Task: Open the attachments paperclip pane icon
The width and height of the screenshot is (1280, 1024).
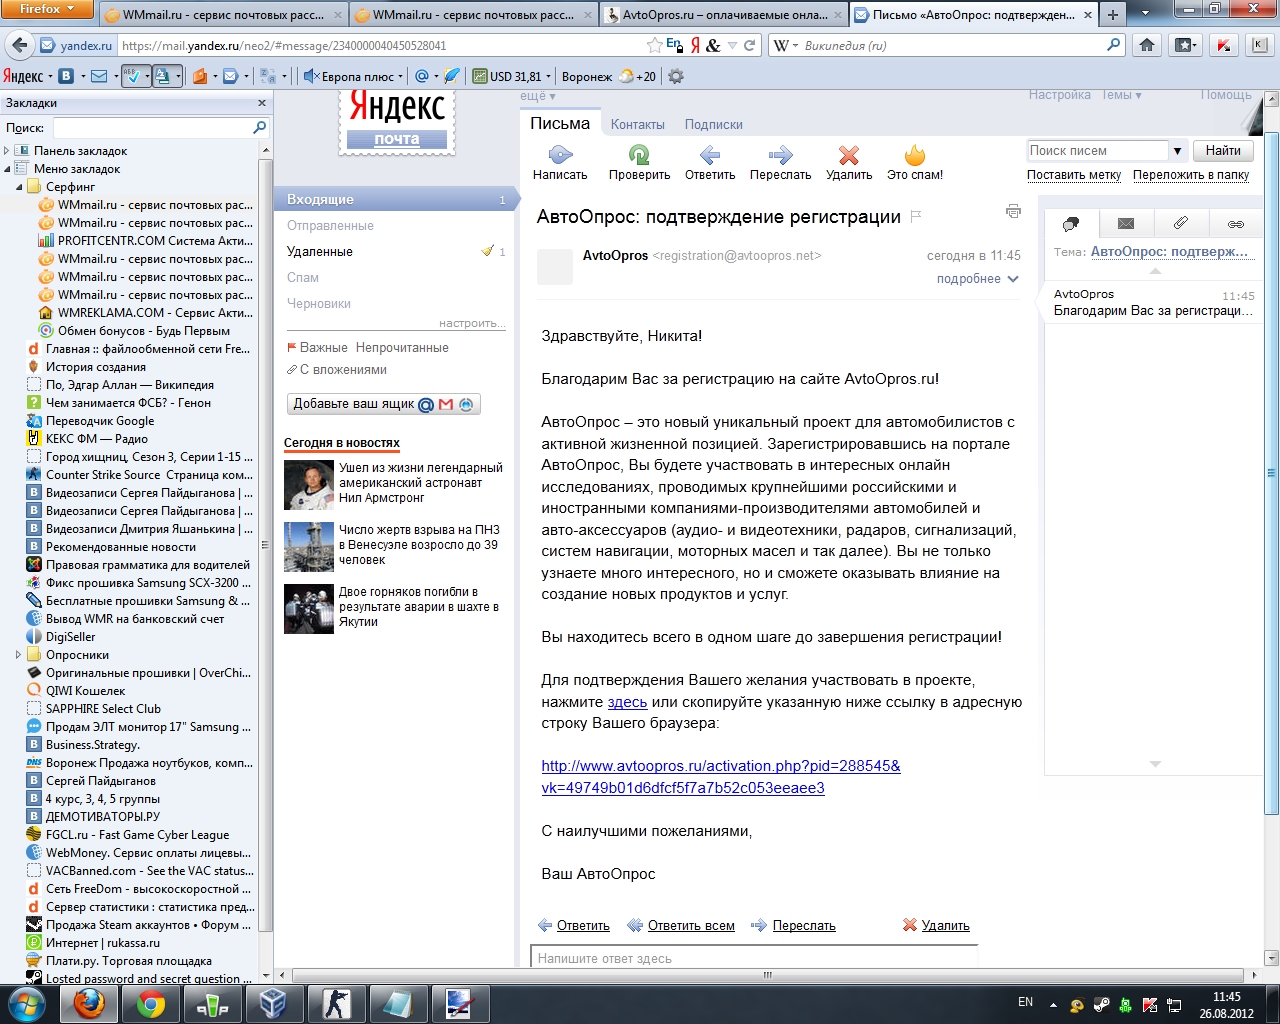Action: click(1181, 224)
